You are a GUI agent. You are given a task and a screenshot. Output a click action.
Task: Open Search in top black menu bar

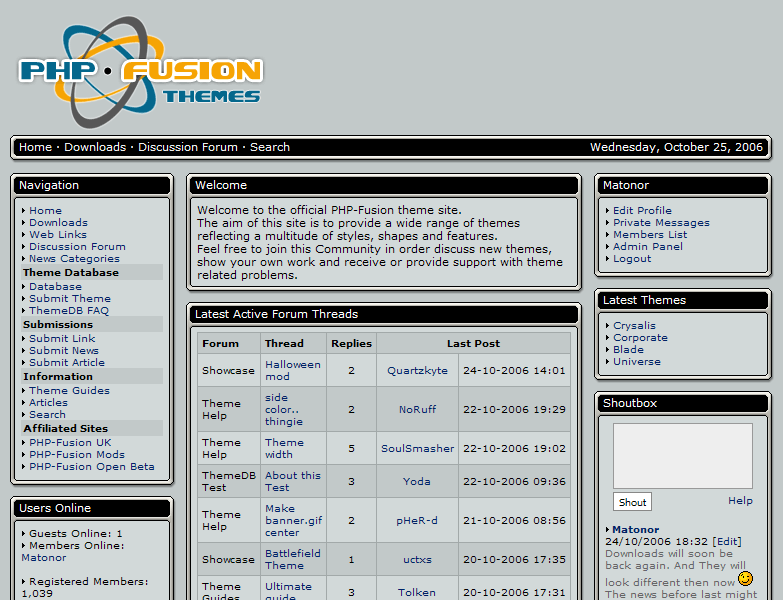pyautogui.click(x=270, y=147)
